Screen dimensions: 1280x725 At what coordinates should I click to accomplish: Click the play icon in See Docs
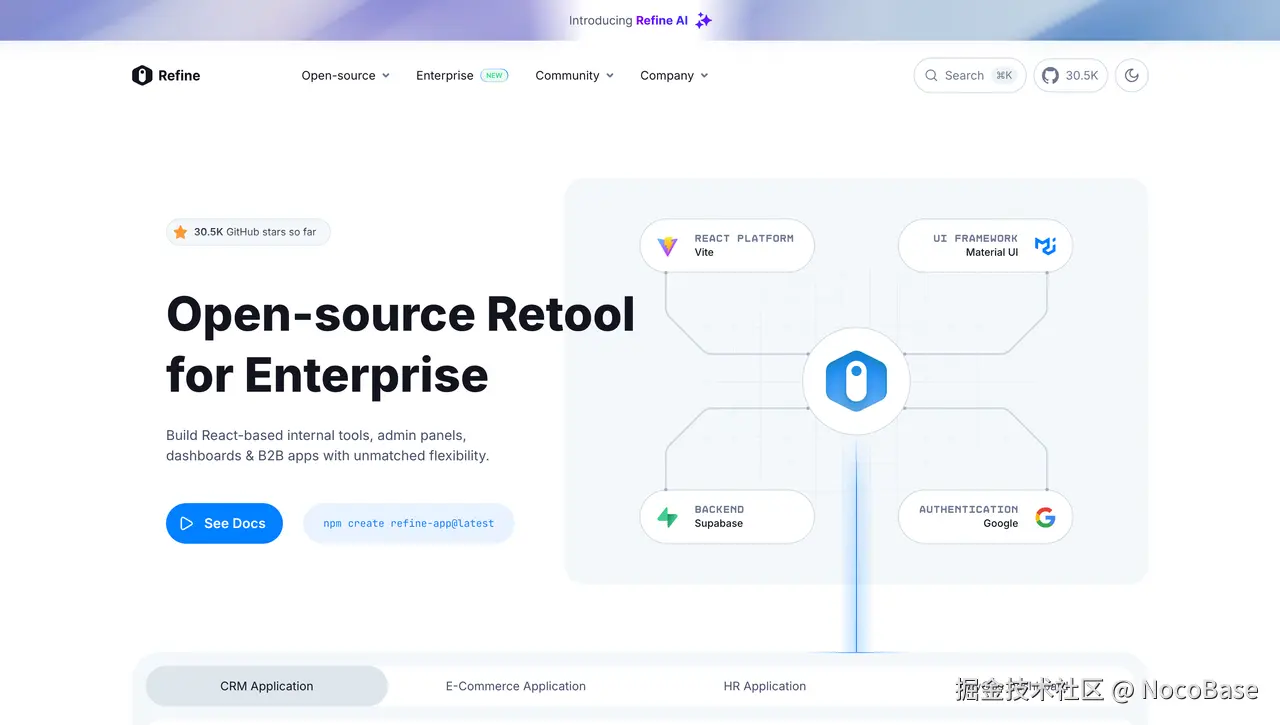[186, 523]
